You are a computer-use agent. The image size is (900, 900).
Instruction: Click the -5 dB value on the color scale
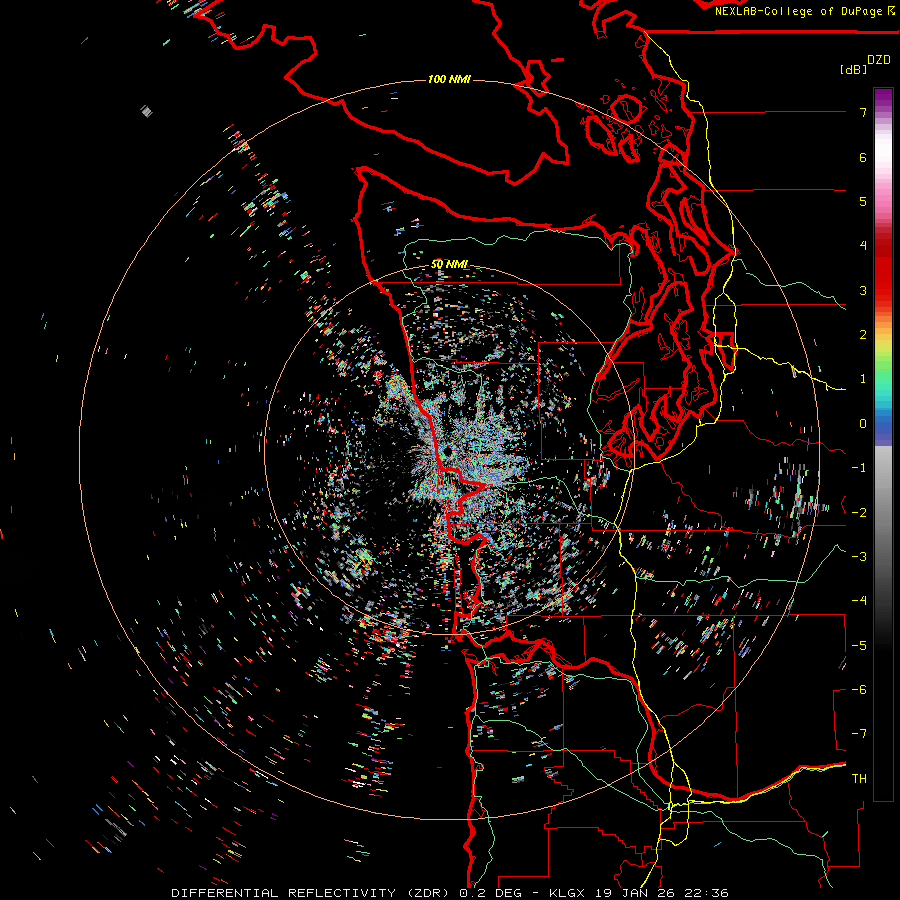[x=859, y=645]
